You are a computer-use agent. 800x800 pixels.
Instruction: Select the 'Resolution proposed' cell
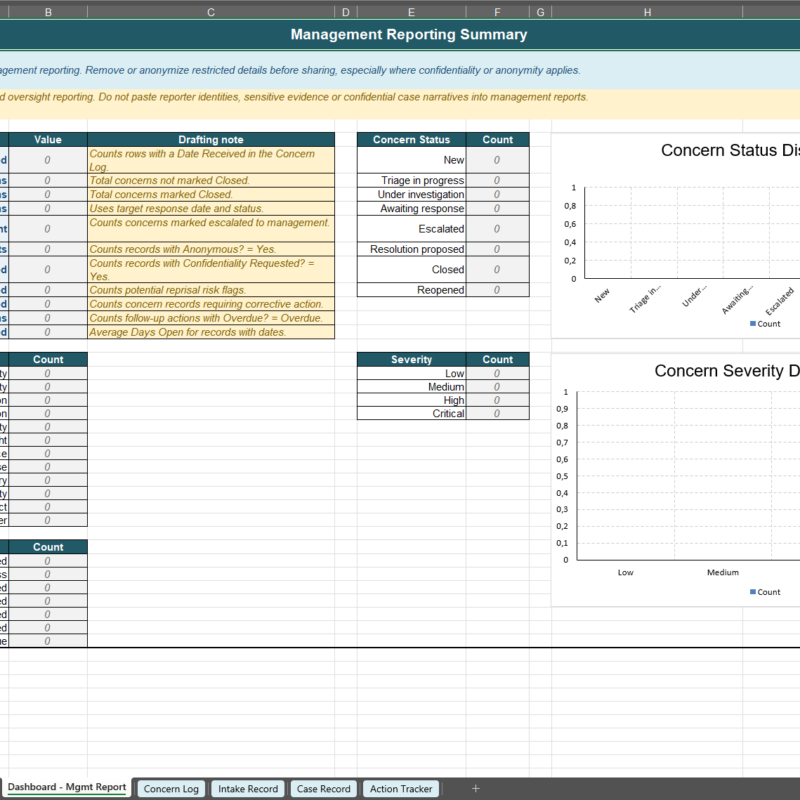[x=411, y=249]
